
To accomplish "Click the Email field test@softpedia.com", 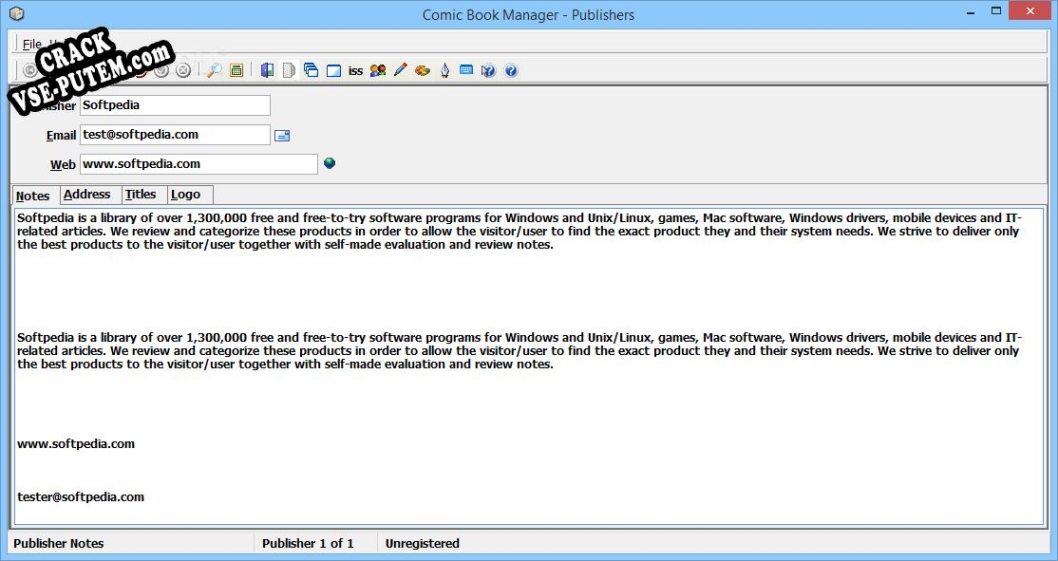I will tap(175, 134).
